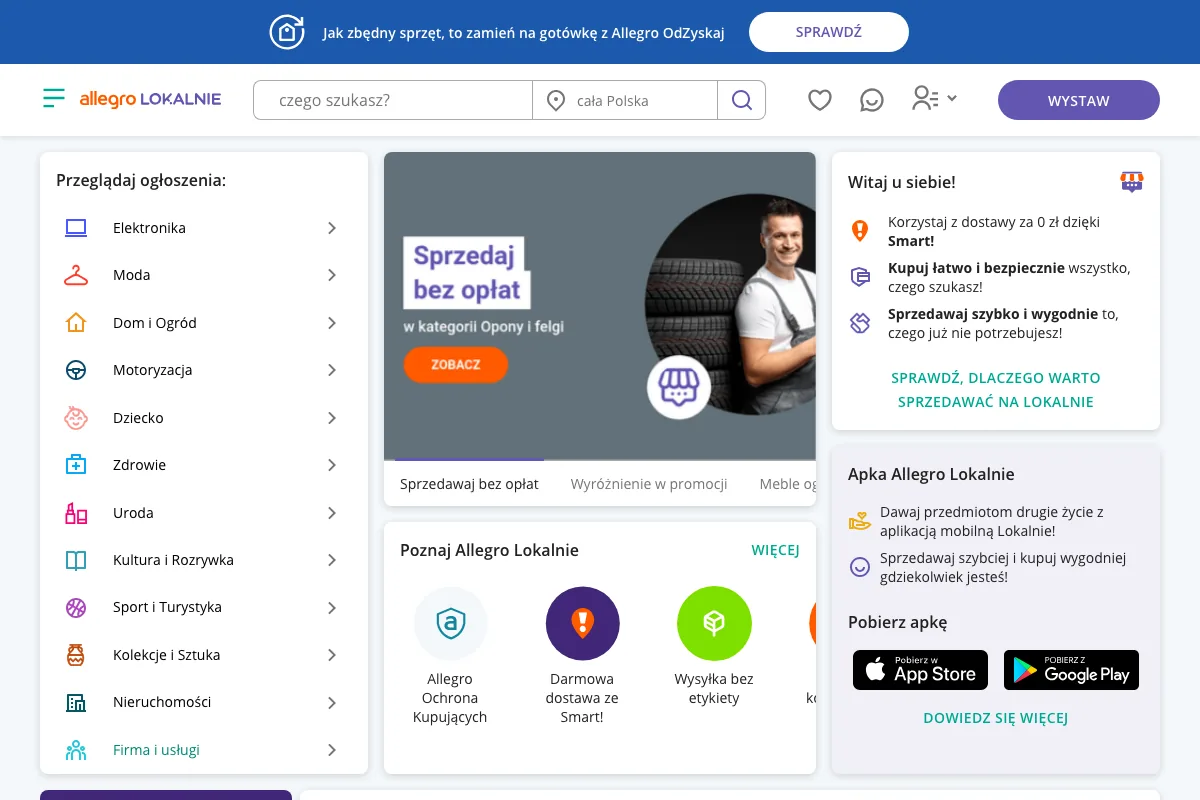The width and height of the screenshot is (1200, 800).
Task: Expand the Motoryzacja category chevron
Action: click(332, 370)
